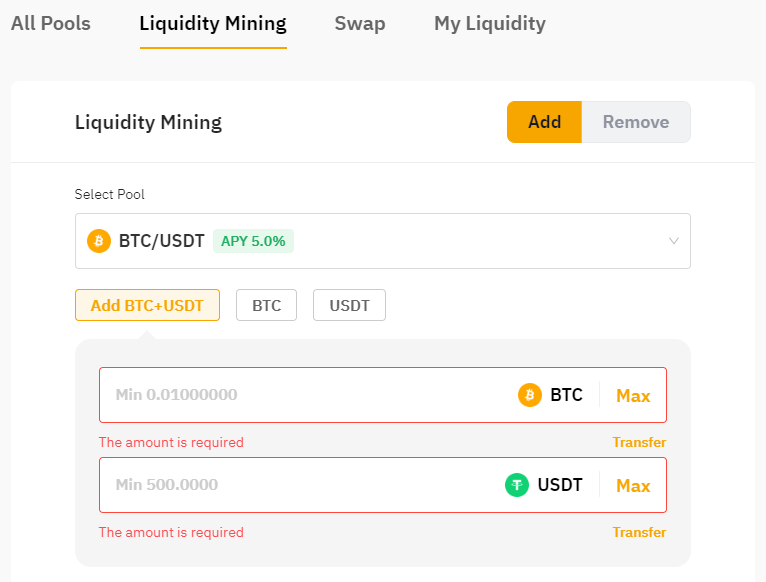The width and height of the screenshot is (766, 582).
Task: Open the My Liquidity tab
Action: point(490,23)
